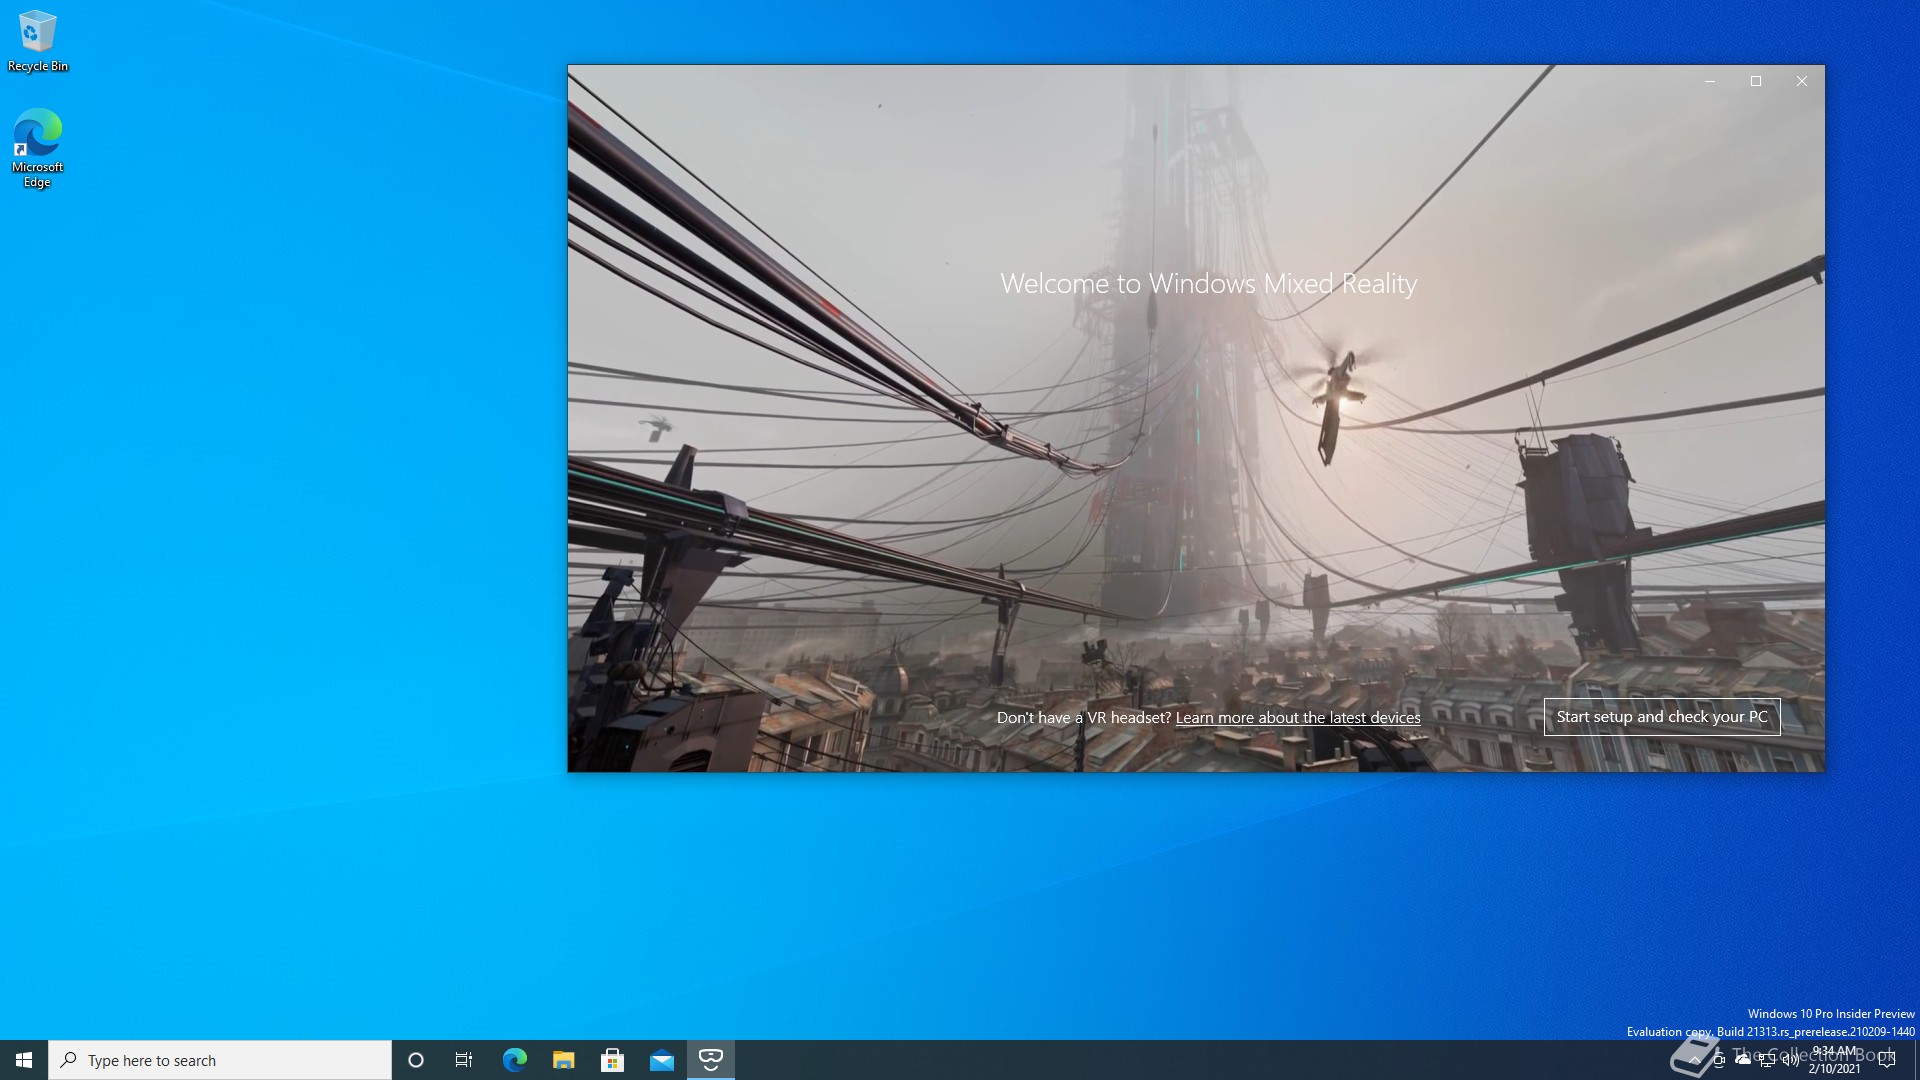Select Microsoft Edge desktop shortcut
The height and width of the screenshot is (1080, 1920).
(x=38, y=148)
